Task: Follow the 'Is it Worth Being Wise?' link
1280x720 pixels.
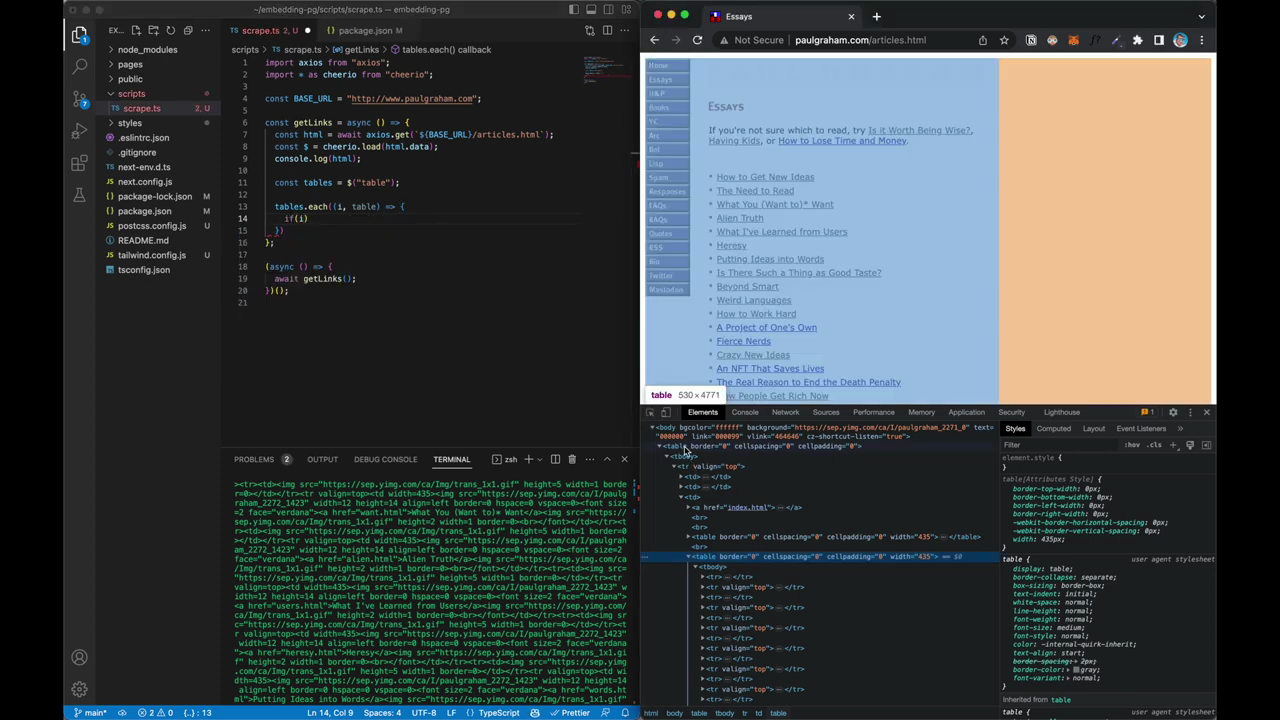Action: 920,130
